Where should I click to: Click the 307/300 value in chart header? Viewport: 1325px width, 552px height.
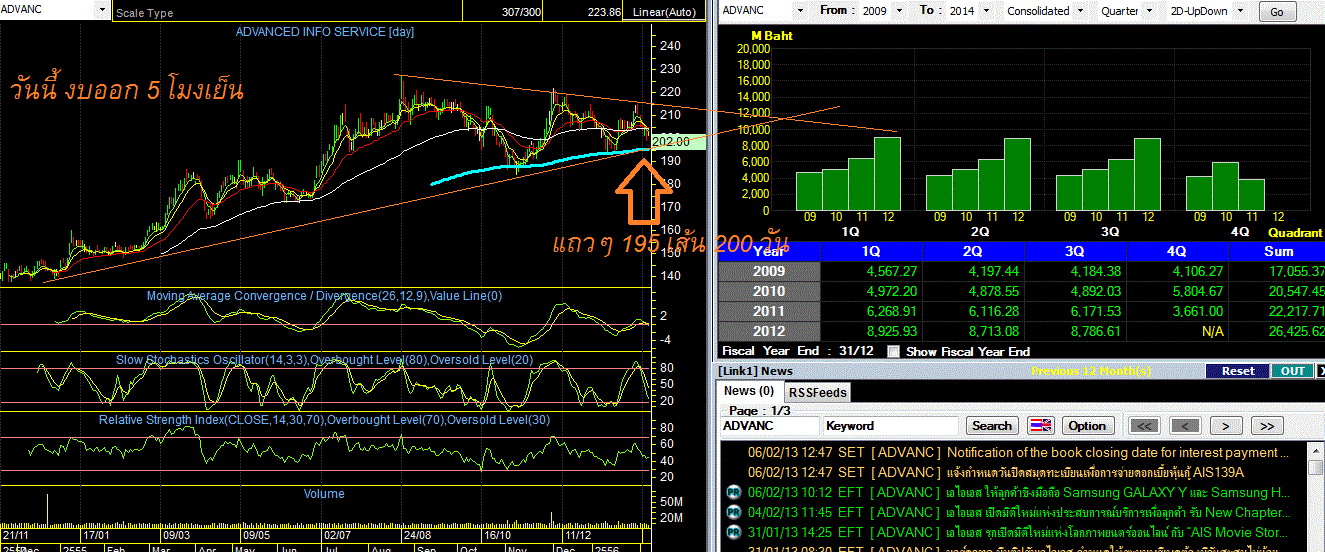click(522, 13)
